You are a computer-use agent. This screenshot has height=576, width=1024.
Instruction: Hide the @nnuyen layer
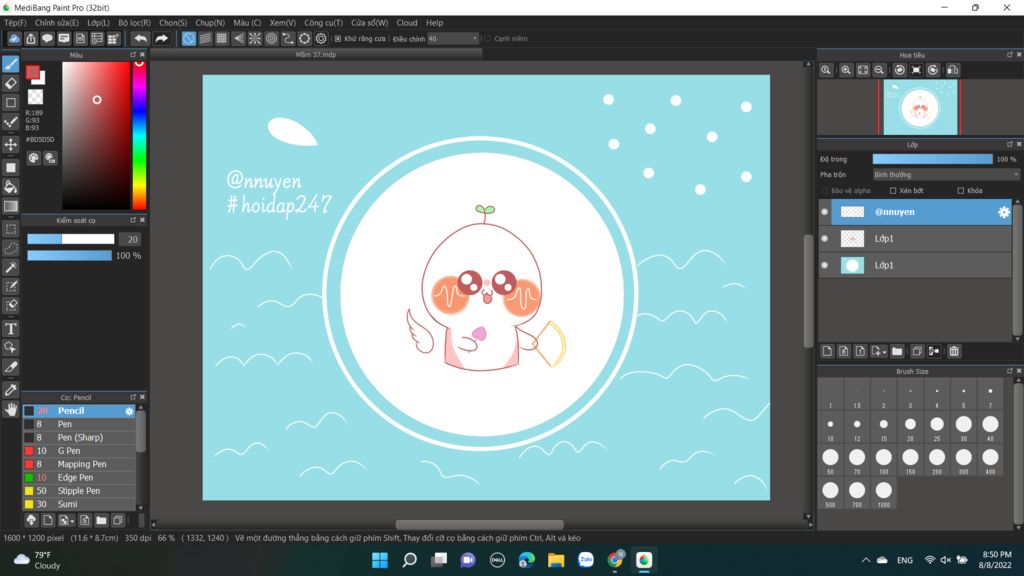[x=825, y=212]
